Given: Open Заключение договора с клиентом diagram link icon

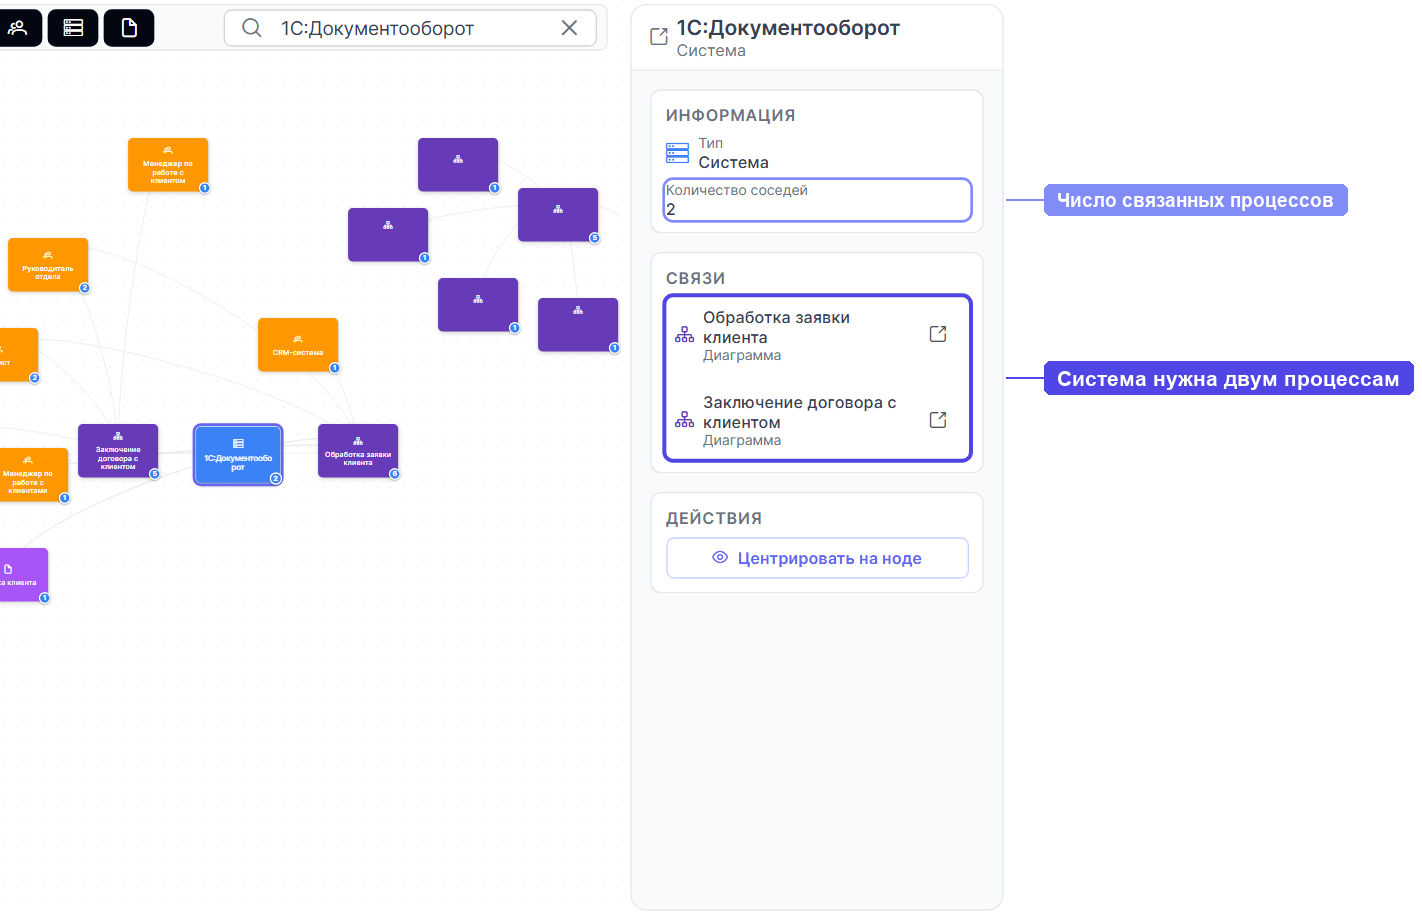Looking at the screenshot, I should click(938, 420).
